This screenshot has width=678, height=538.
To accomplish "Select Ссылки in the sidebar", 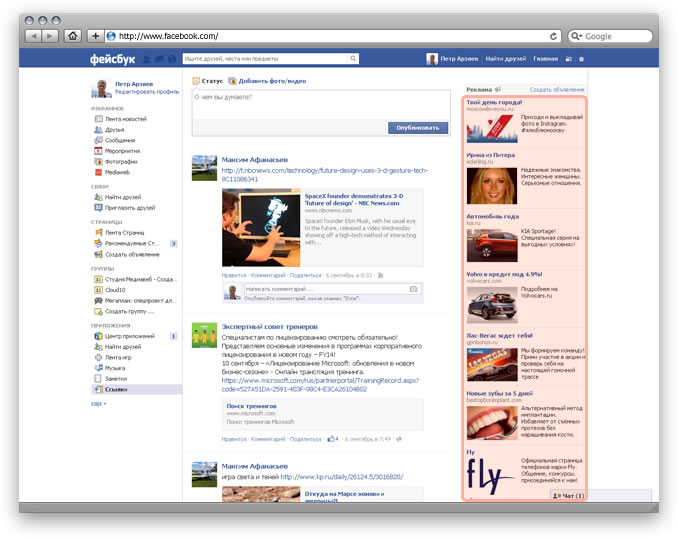I will tap(137, 389).
